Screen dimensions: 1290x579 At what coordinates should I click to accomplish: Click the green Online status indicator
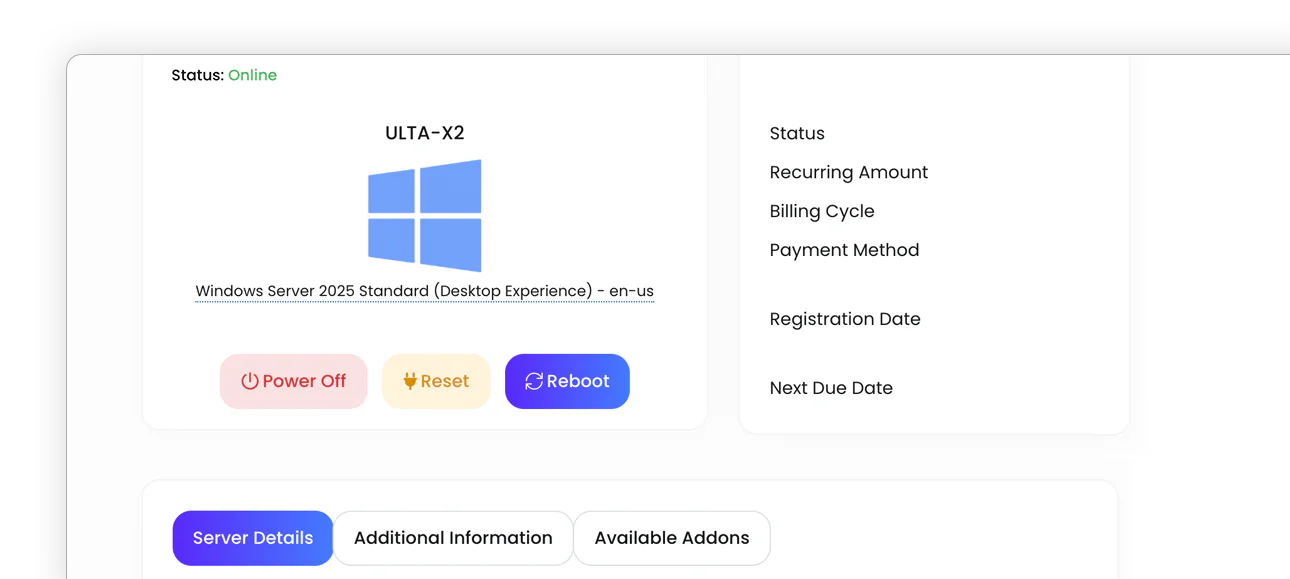pos(252,75)
